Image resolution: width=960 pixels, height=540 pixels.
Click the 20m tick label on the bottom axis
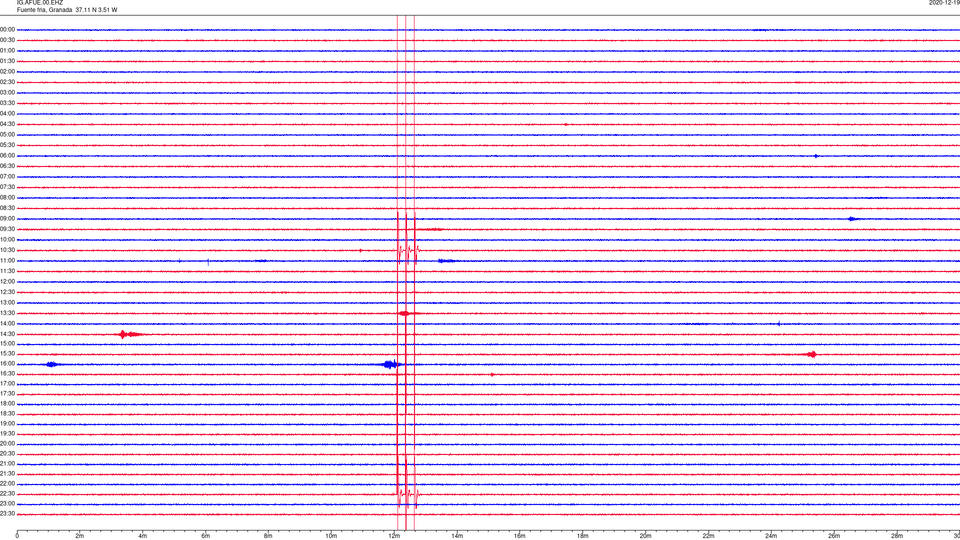click(x=646, y=536)
